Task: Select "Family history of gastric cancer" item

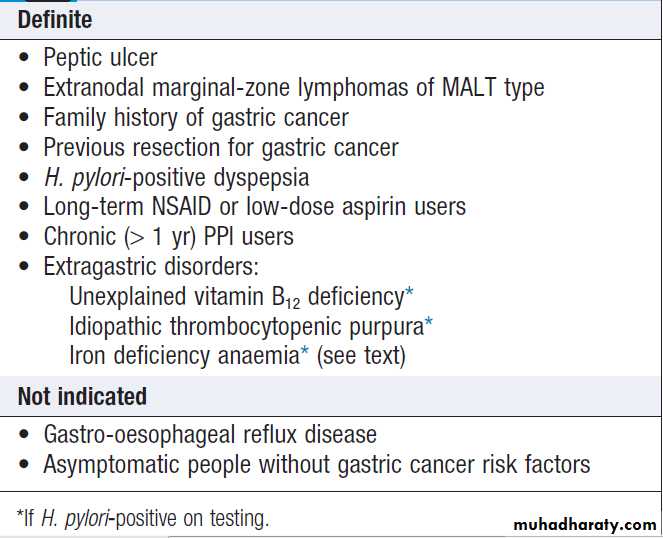Action: (196, 118)
